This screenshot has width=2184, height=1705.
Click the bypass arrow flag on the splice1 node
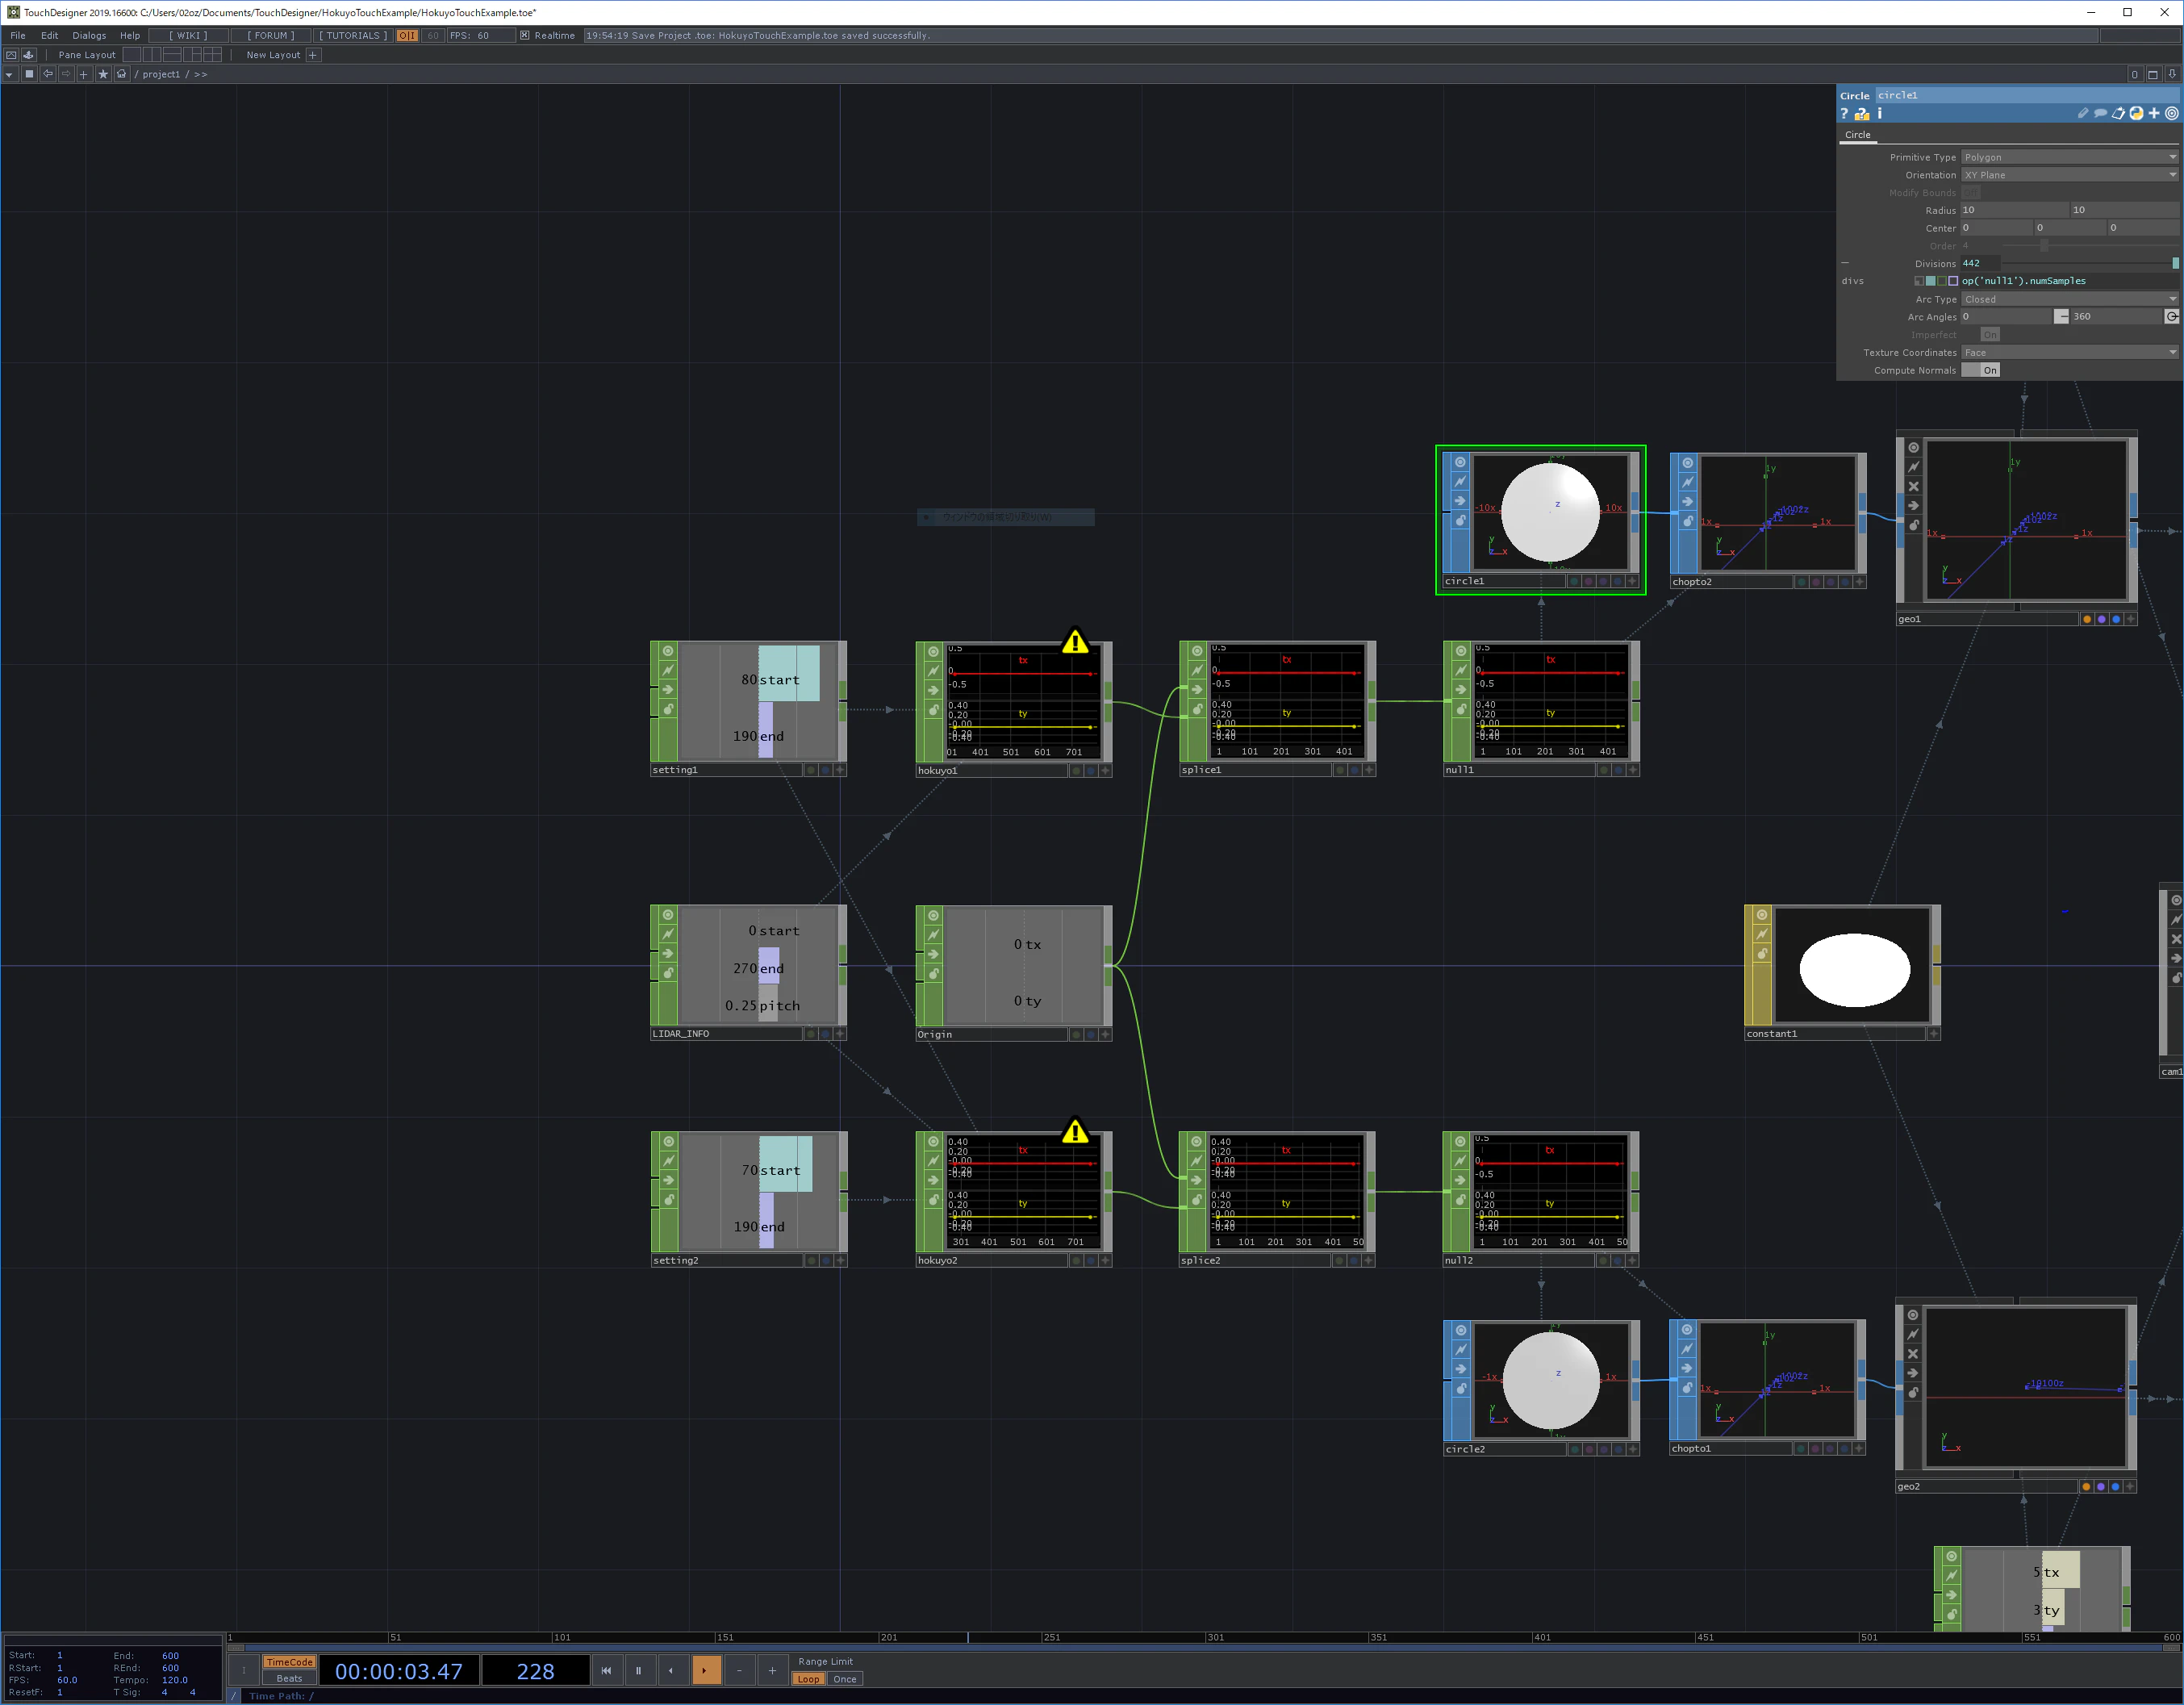click(x=1197, y=690)
